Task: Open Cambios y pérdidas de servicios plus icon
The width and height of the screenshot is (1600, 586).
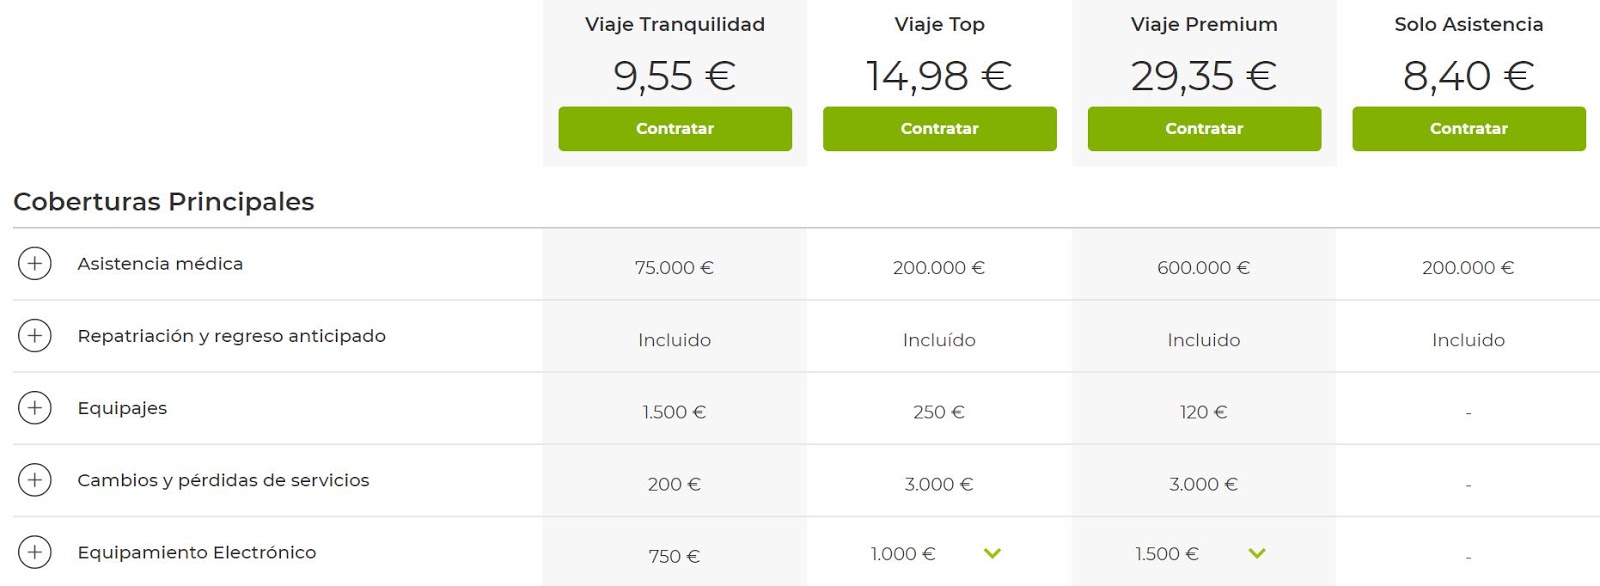Action: 35,480
